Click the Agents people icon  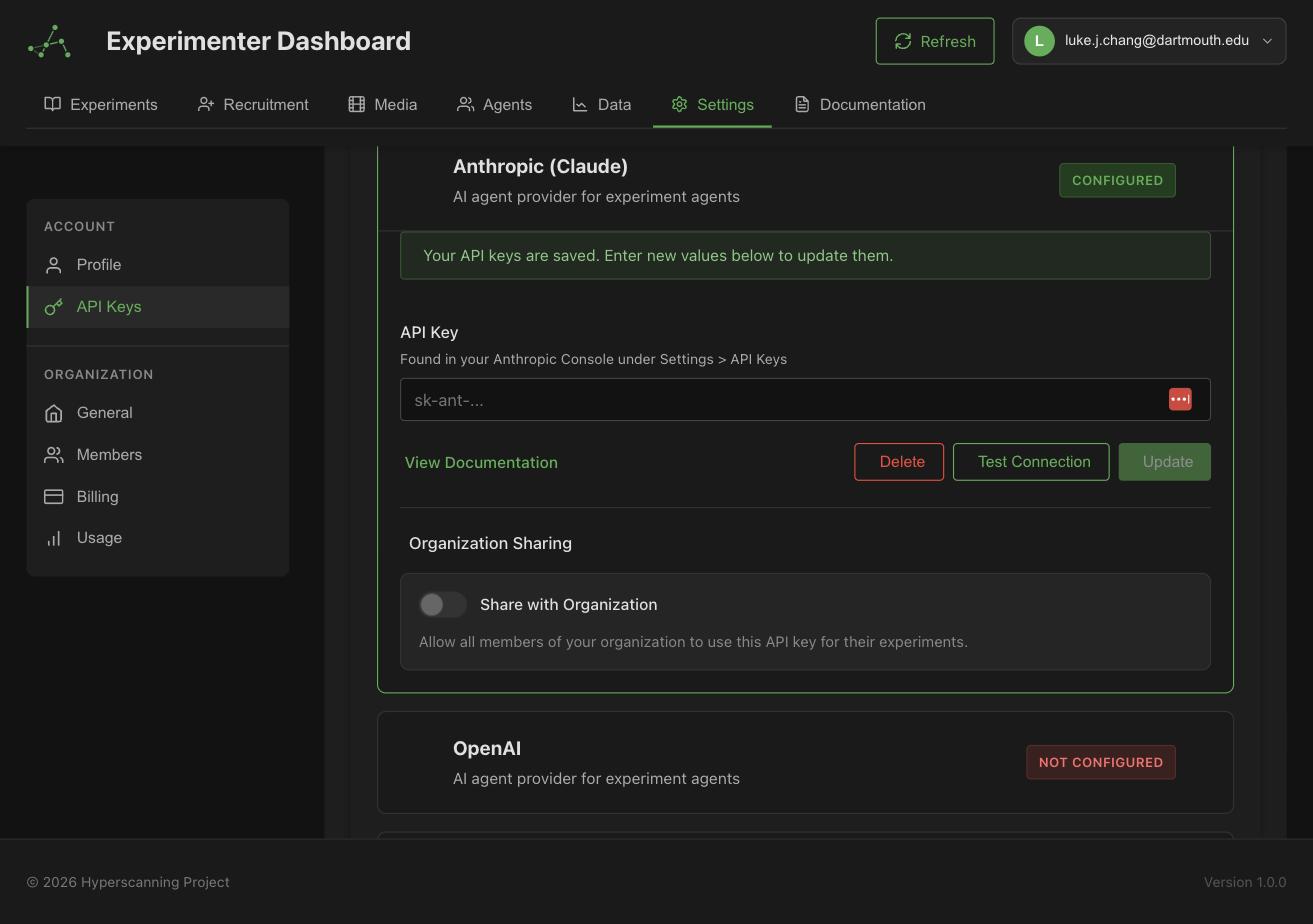[466, 104]
